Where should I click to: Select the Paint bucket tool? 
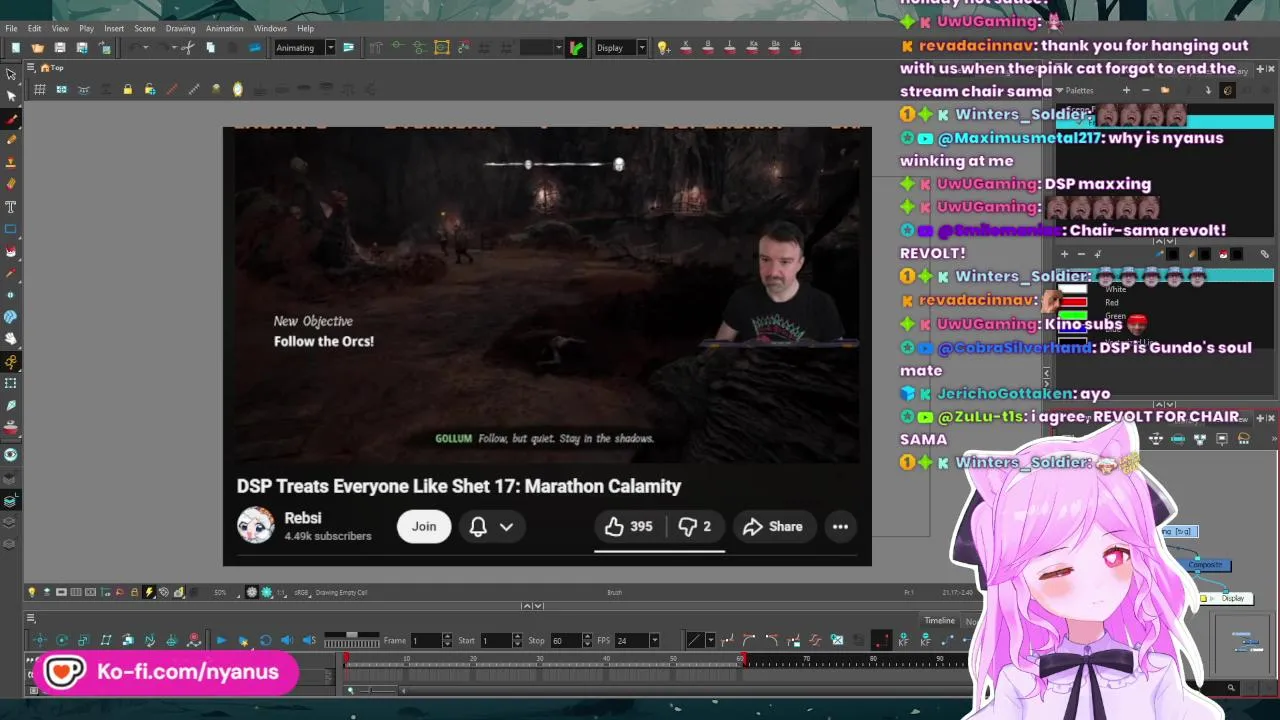pos(11,250)
